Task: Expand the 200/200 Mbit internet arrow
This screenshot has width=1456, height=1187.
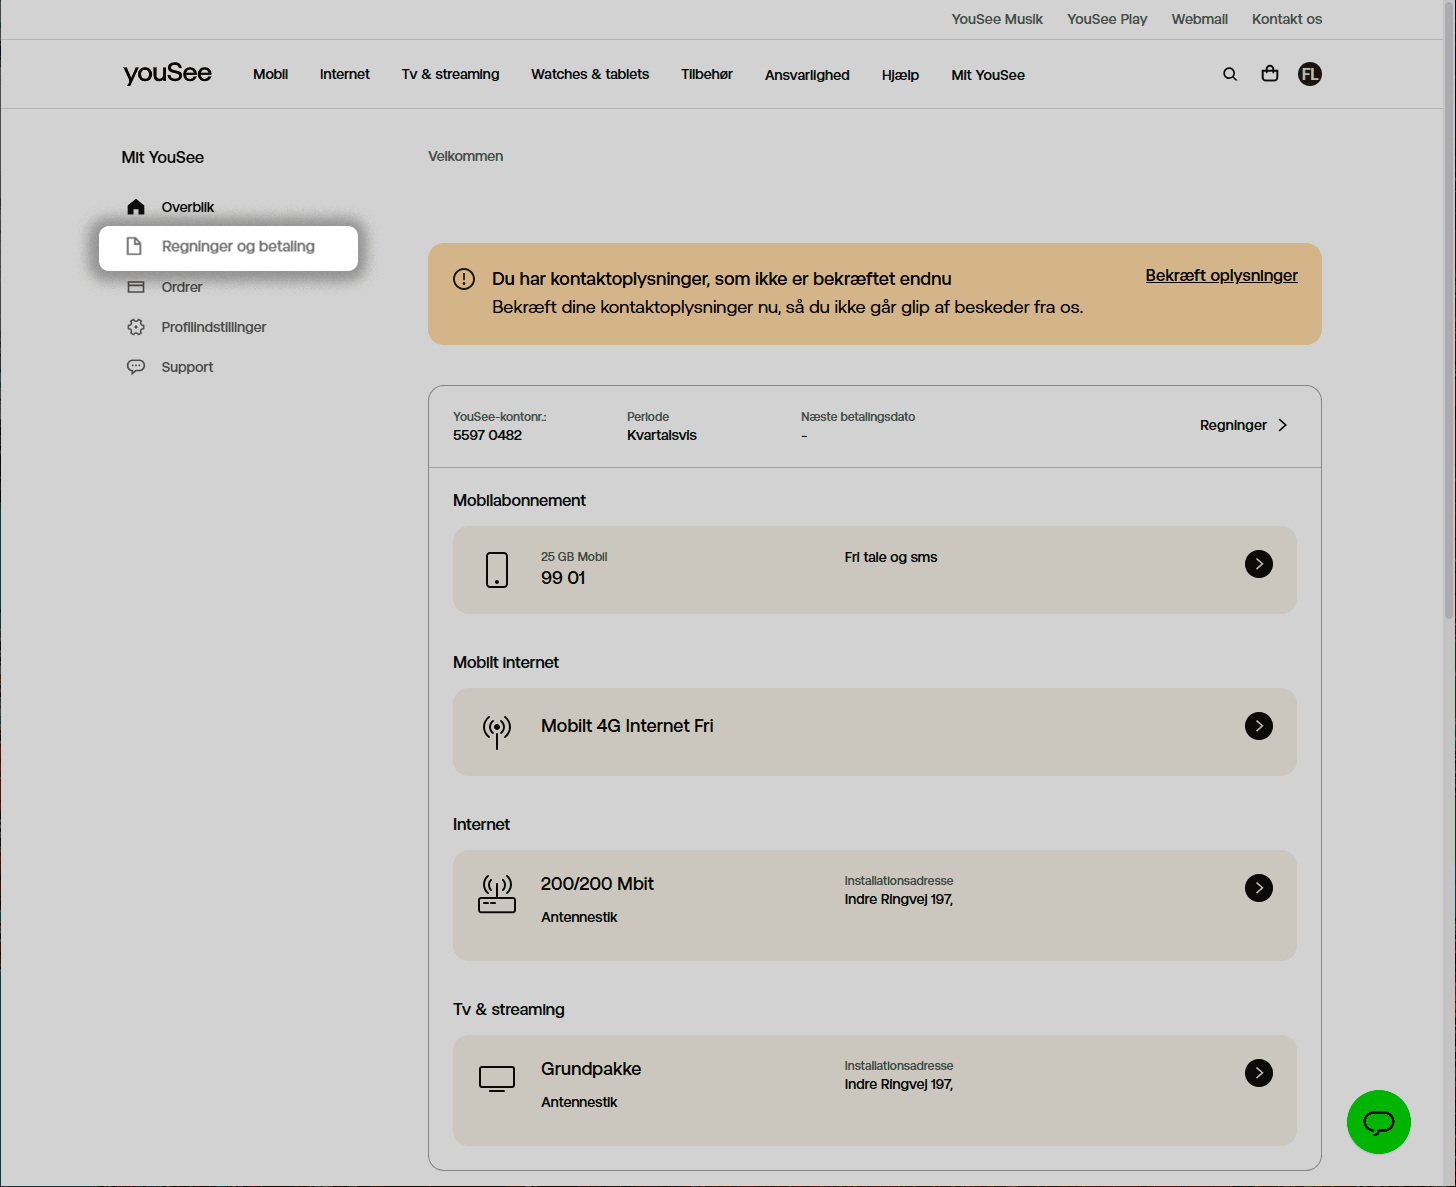Action: (x=1258, y=888)
